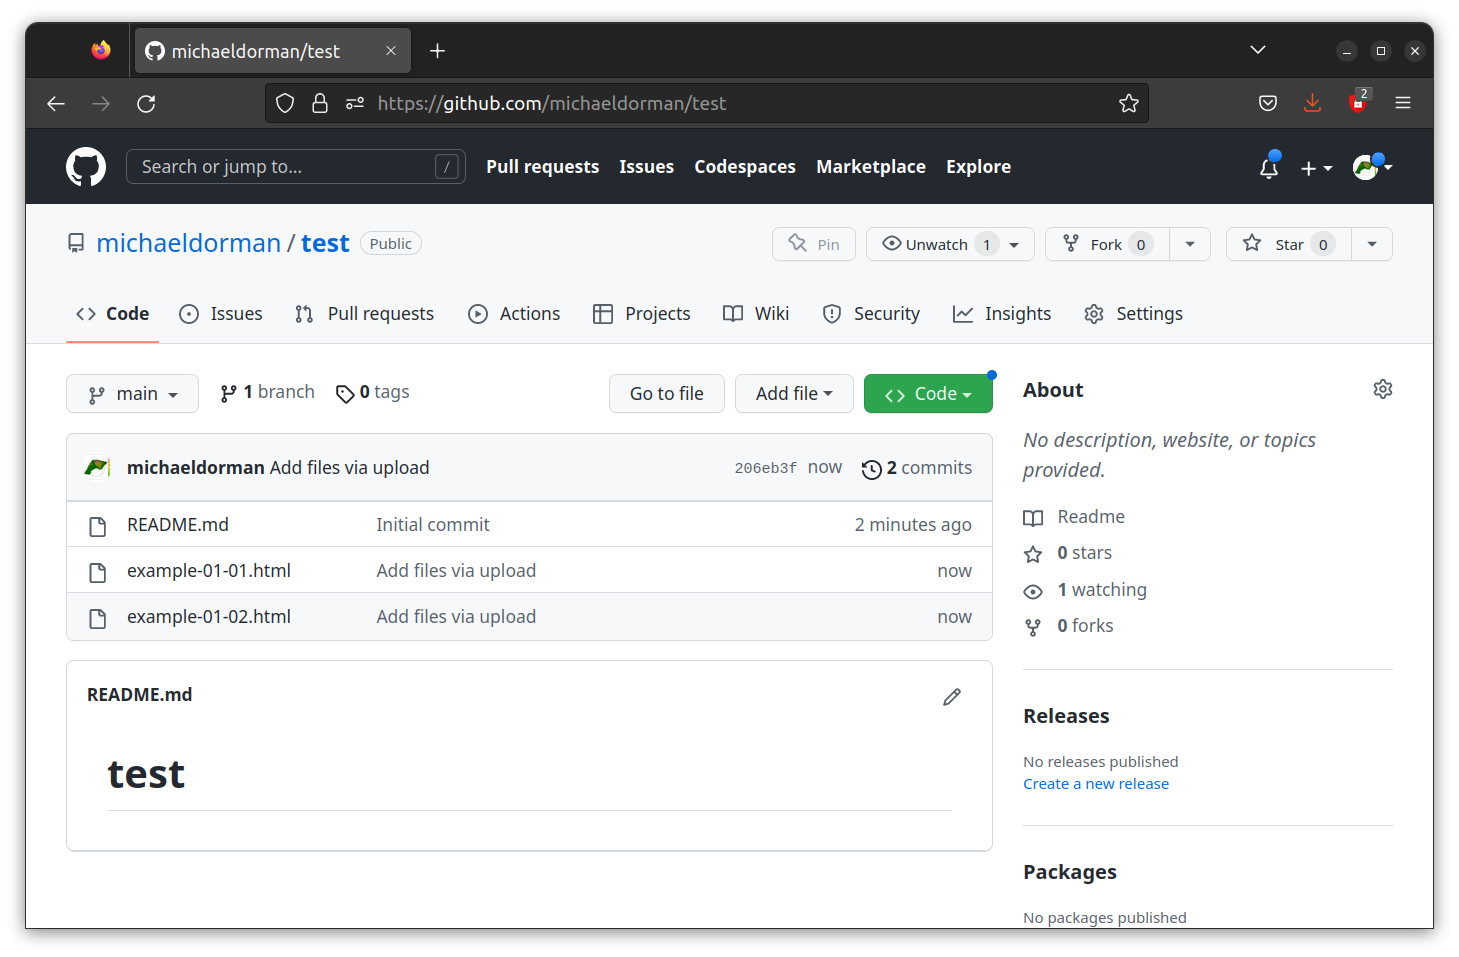Open notifications via the bell icon
Image resolution: width=1459 pixels, height=957 pixels.
click(1267, 168)
